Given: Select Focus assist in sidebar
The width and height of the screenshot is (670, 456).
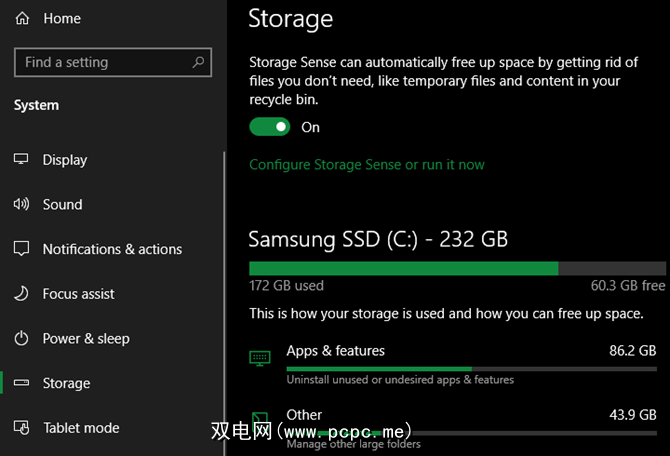Looking at the screenshot, I should click(x=78, y=294).
